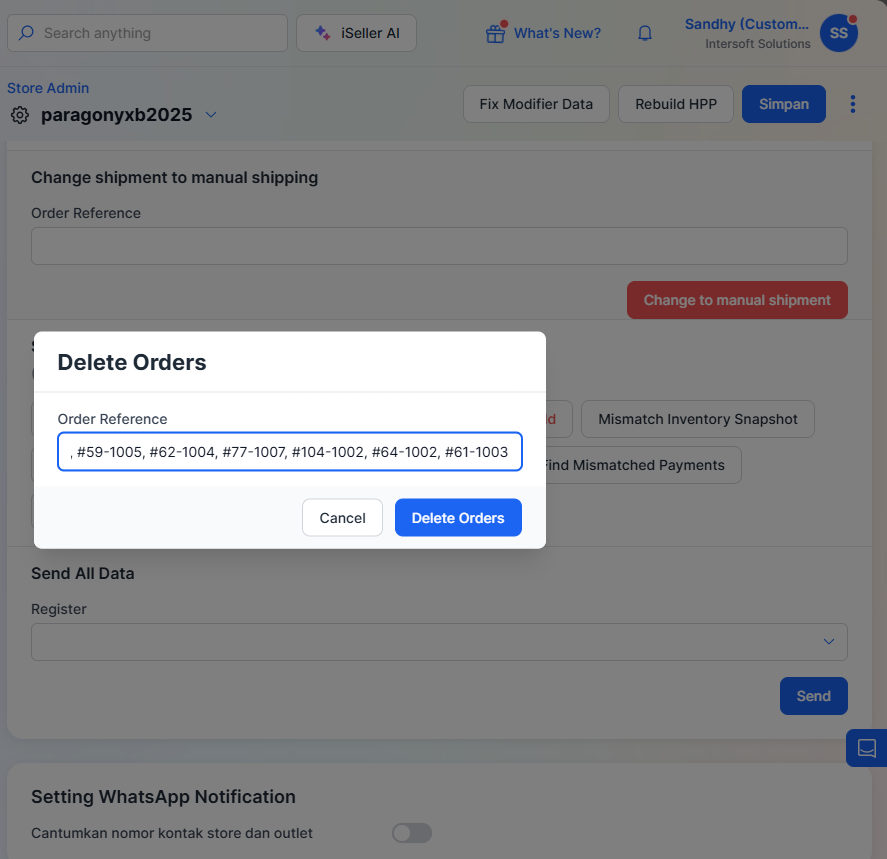The image size is (887, 859).
Task: Open the three-dot more options menu
Action: 853,104
